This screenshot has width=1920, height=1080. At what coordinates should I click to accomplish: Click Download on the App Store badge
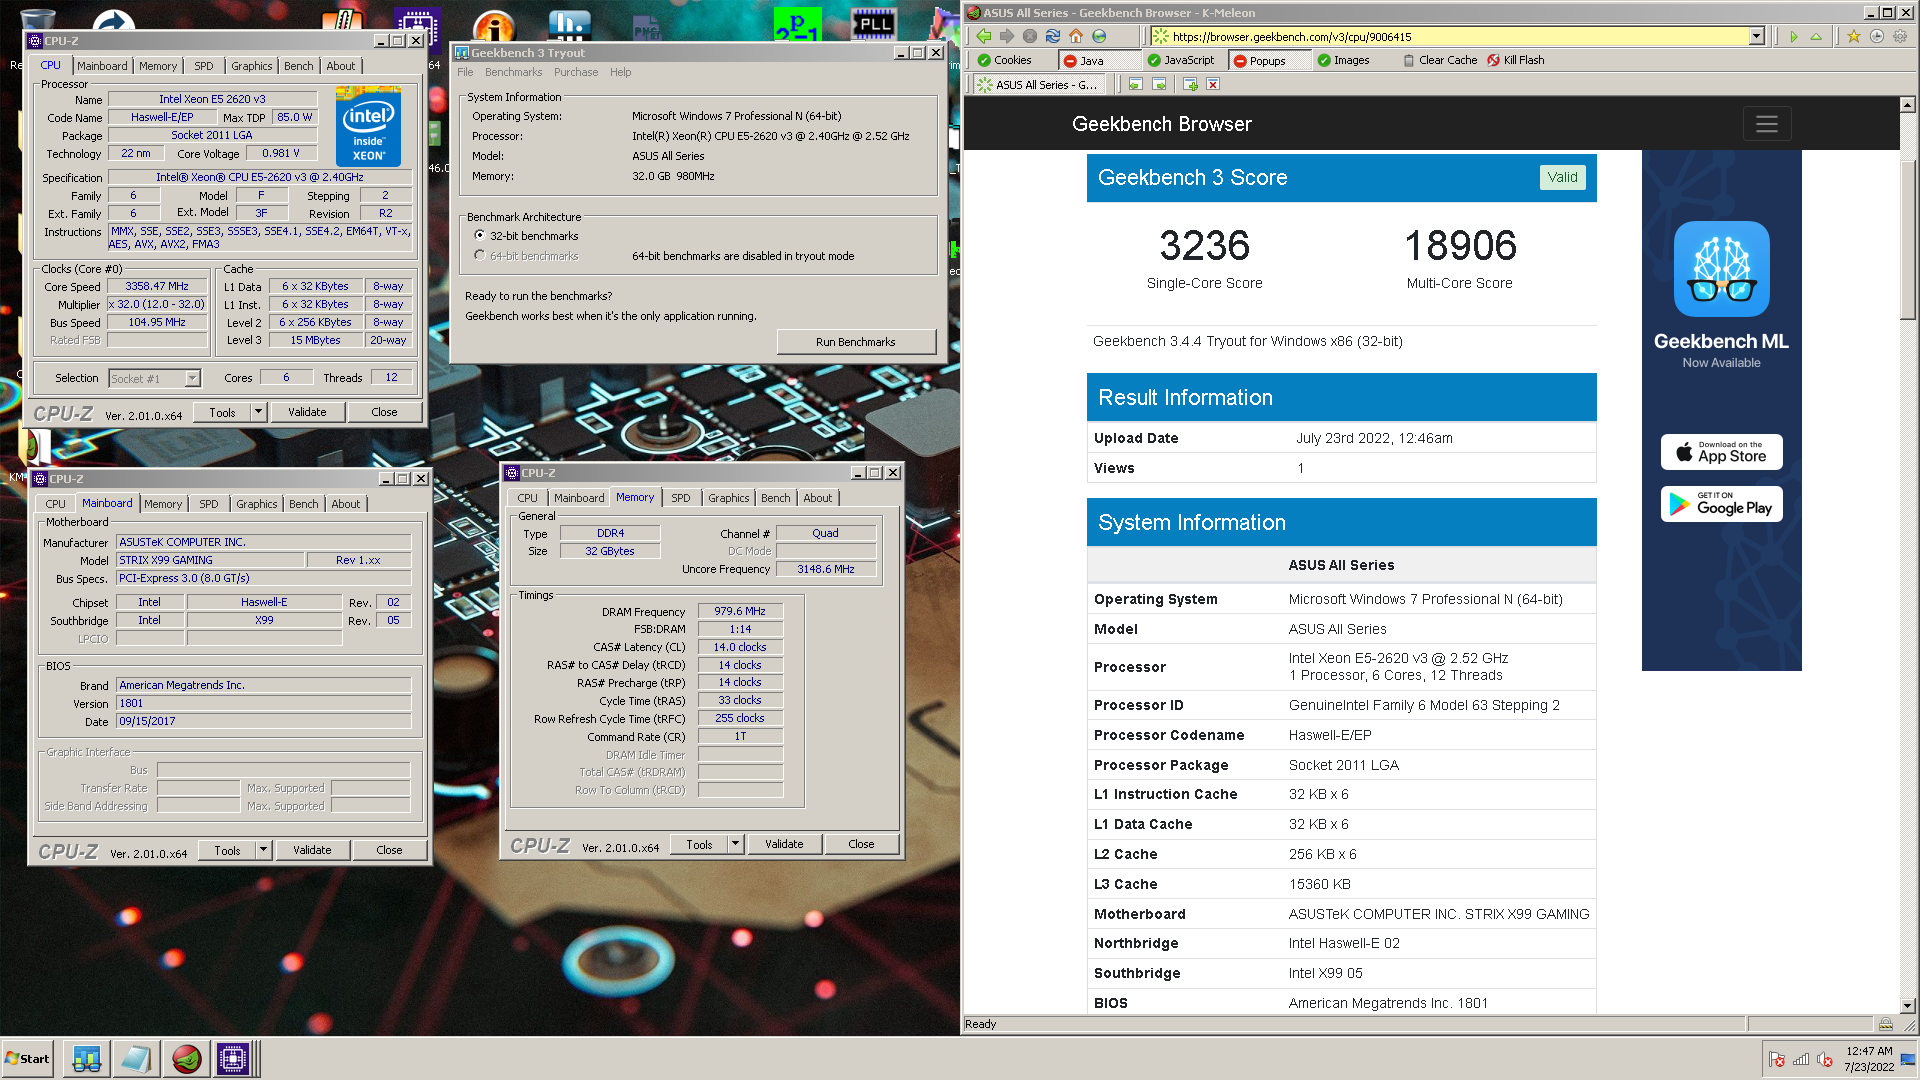(x=1721, y=452)
